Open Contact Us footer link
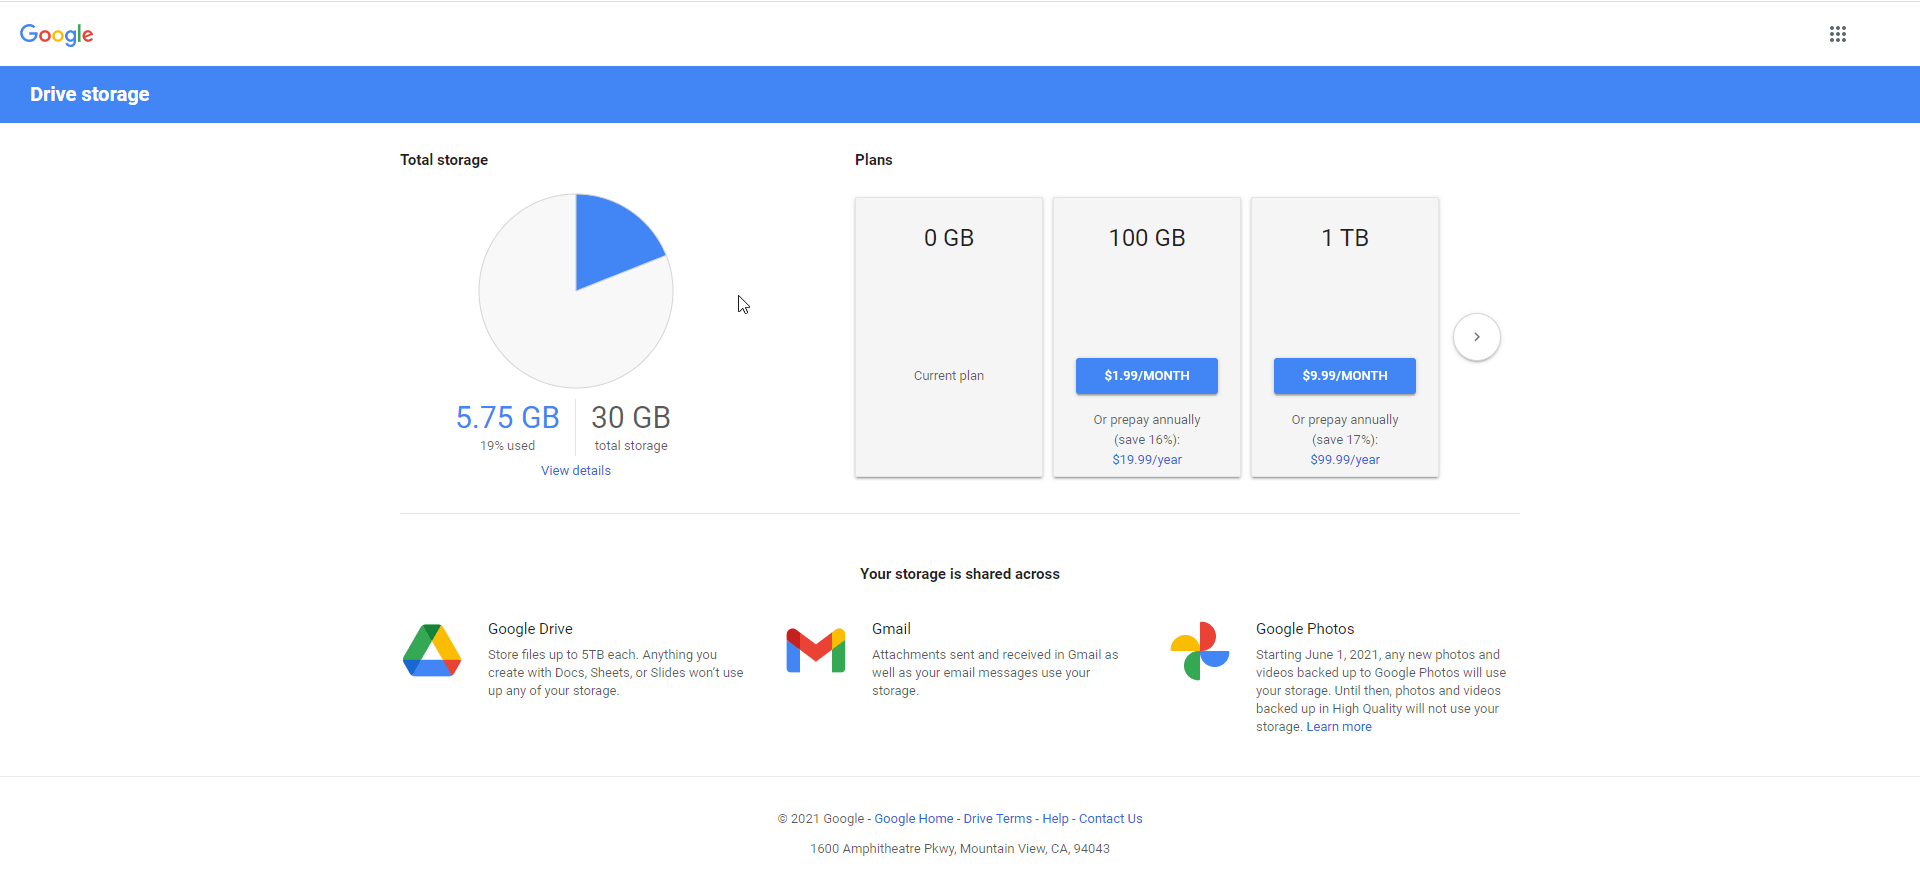Screen dimensions: 1920x882 tap(1110, 819)
